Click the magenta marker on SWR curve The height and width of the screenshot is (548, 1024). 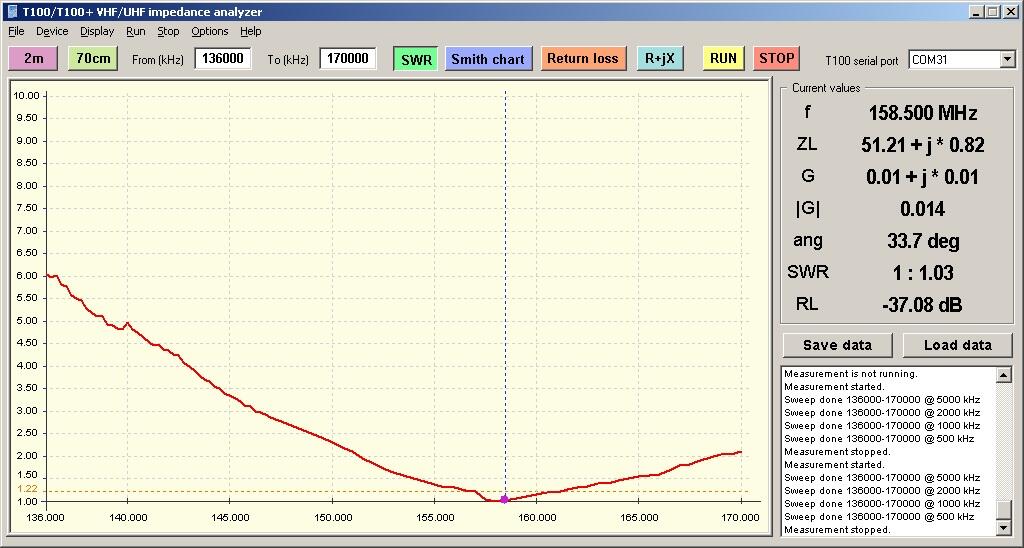[x=504, y=498]
